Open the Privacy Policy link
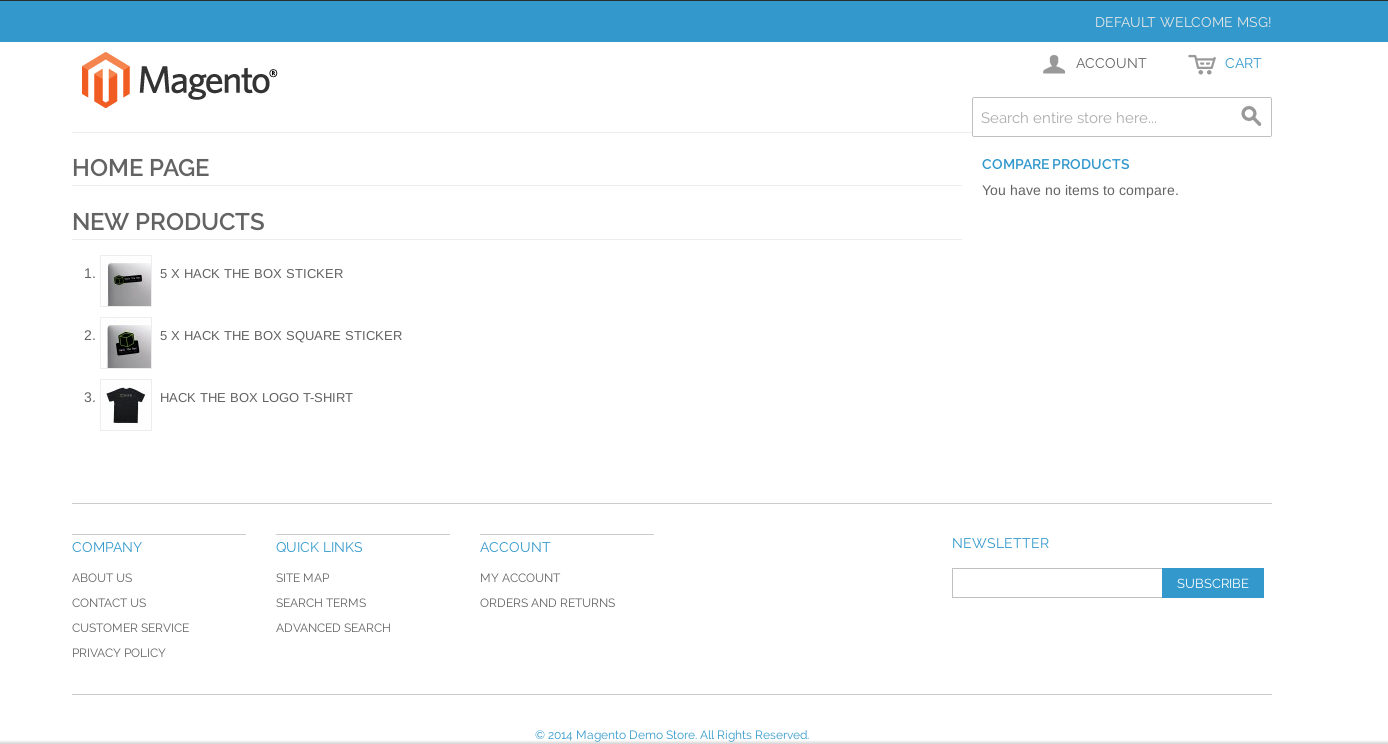This screenshot has width=1388, height=744. (119, 653)
